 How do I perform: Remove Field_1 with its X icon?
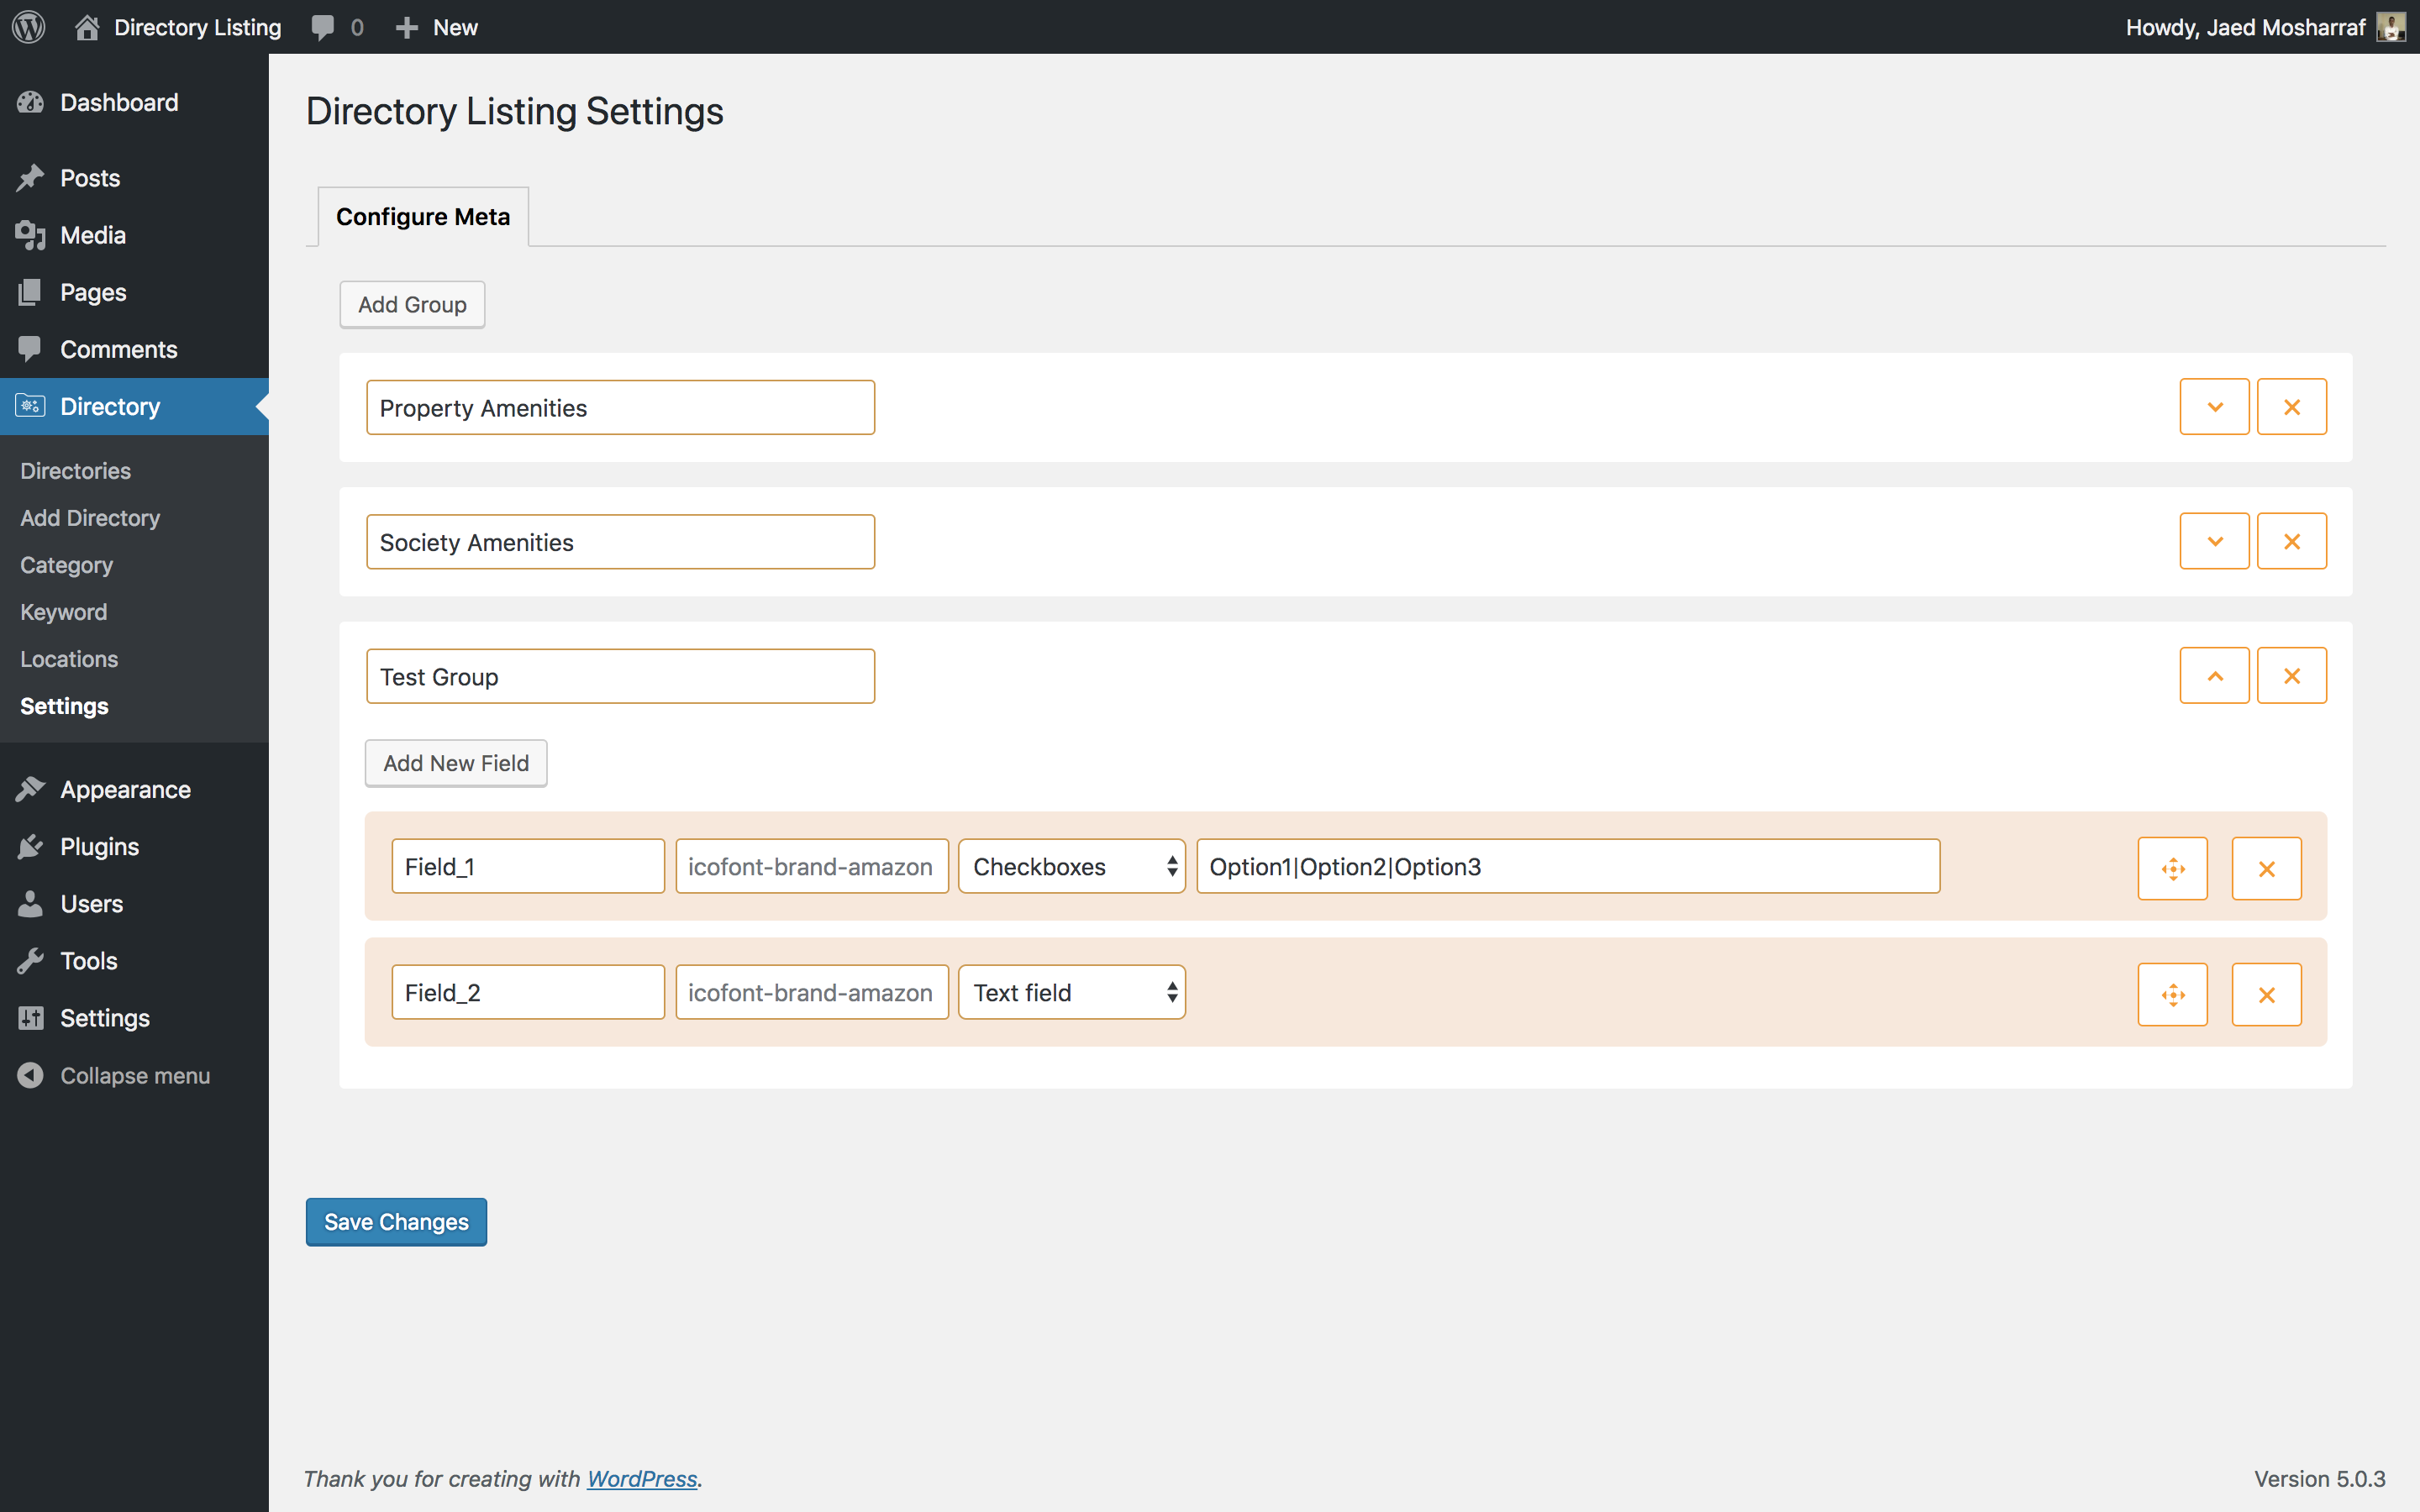(x=2266, y=868)
